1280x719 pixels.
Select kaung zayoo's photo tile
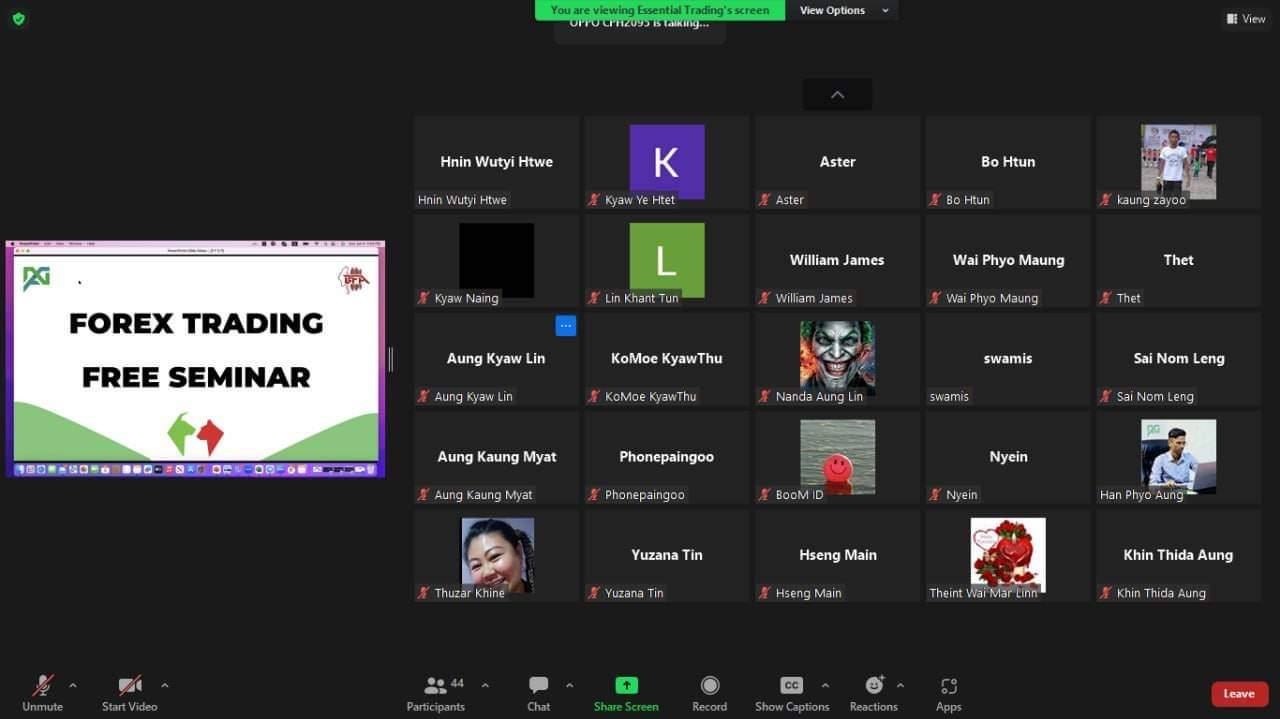(1178, 162)
